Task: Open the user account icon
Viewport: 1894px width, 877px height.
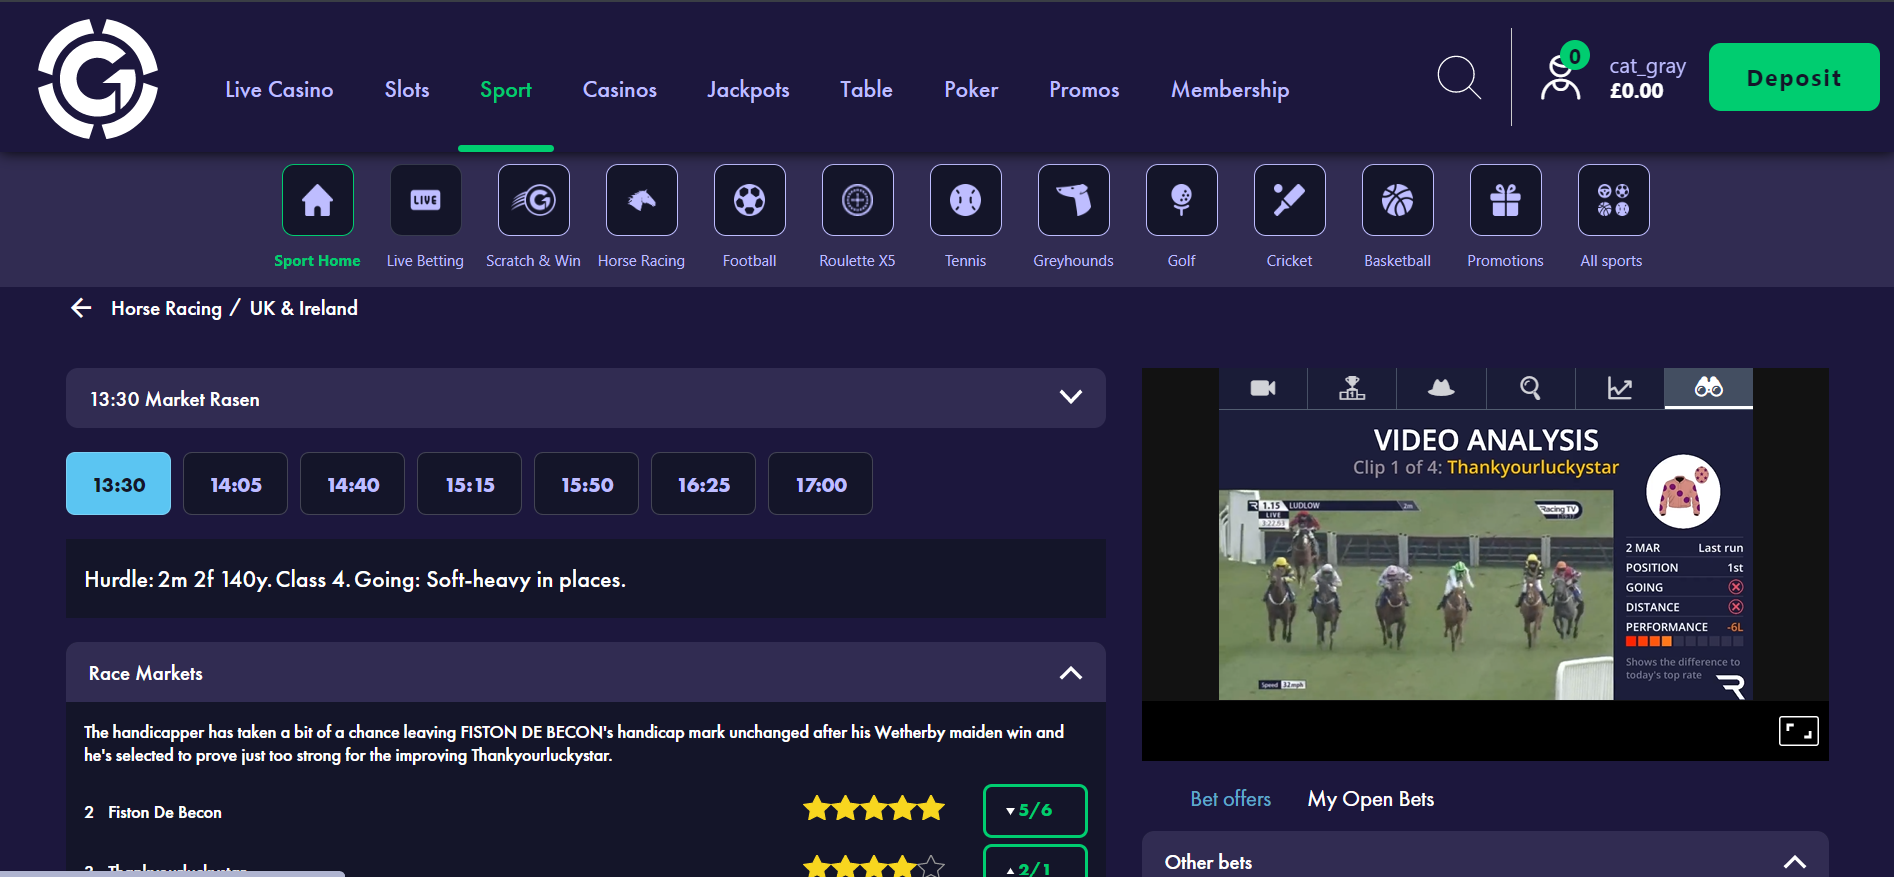Action: [1561, 78]
